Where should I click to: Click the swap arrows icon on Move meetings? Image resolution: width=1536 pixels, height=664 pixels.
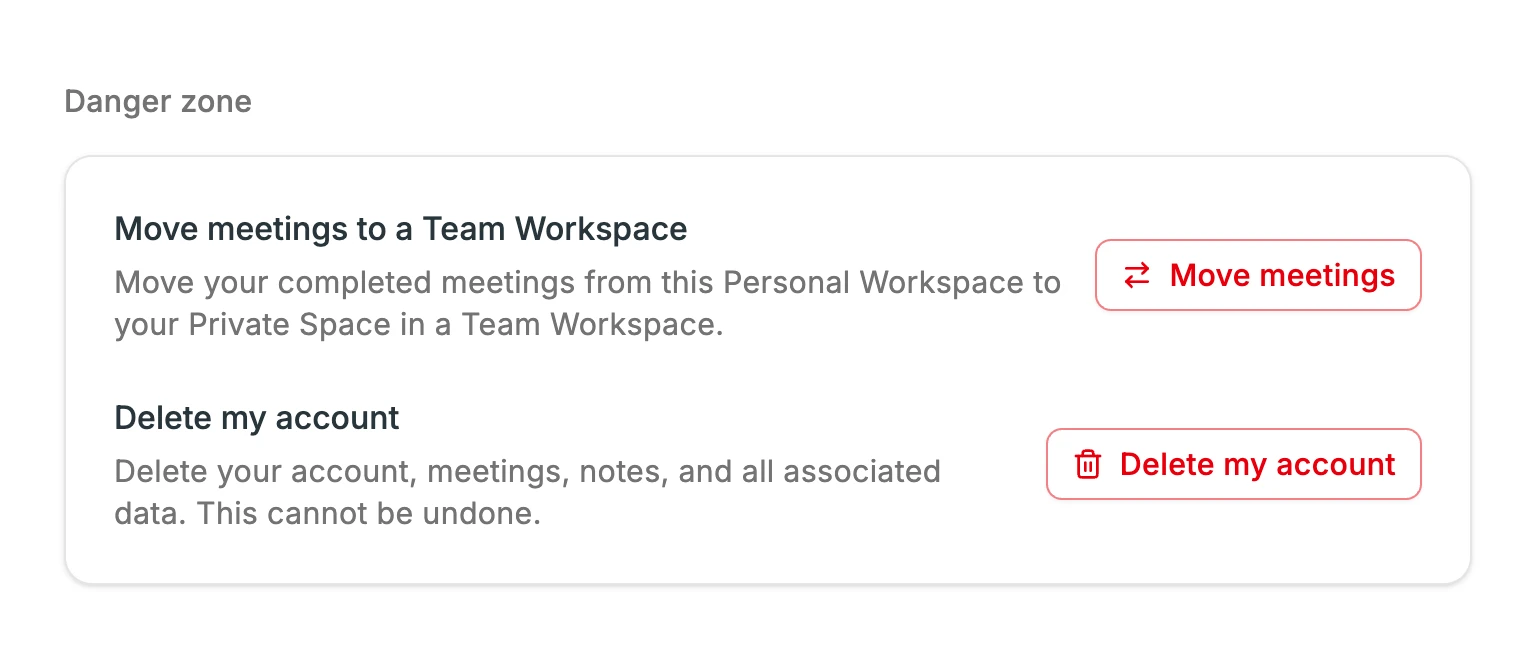click(1137, 275)
